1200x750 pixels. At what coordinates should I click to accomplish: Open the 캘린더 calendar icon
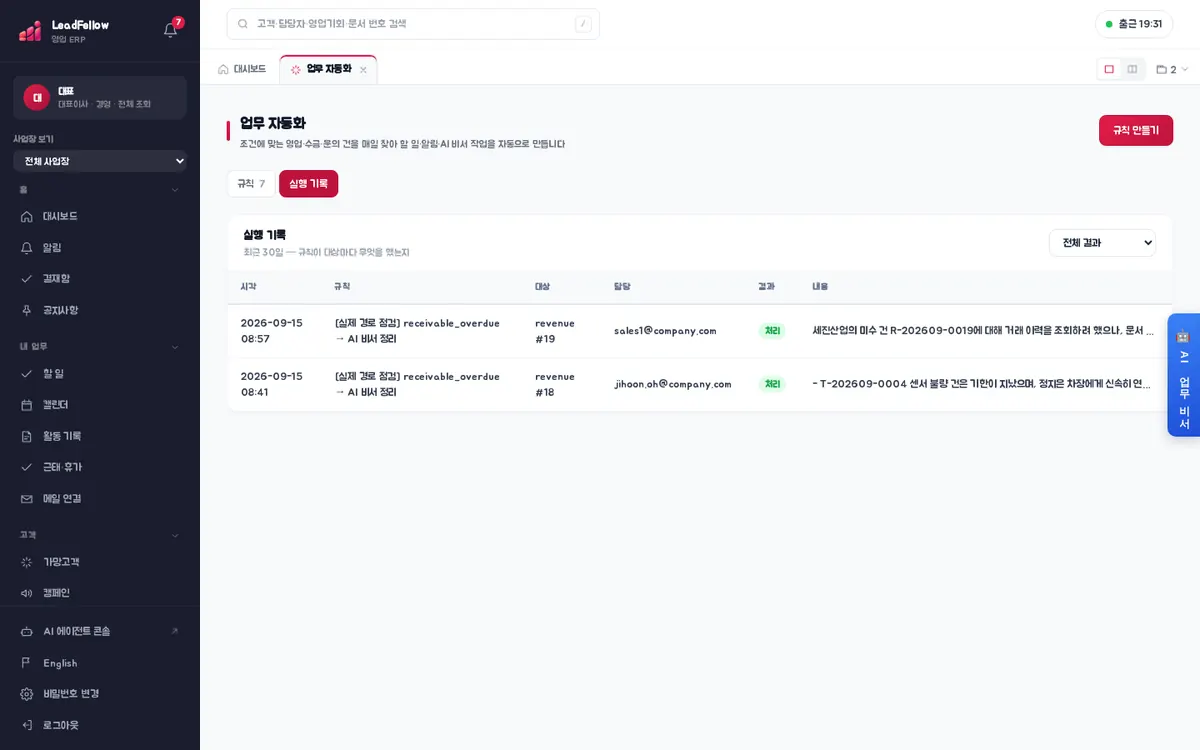27,404
